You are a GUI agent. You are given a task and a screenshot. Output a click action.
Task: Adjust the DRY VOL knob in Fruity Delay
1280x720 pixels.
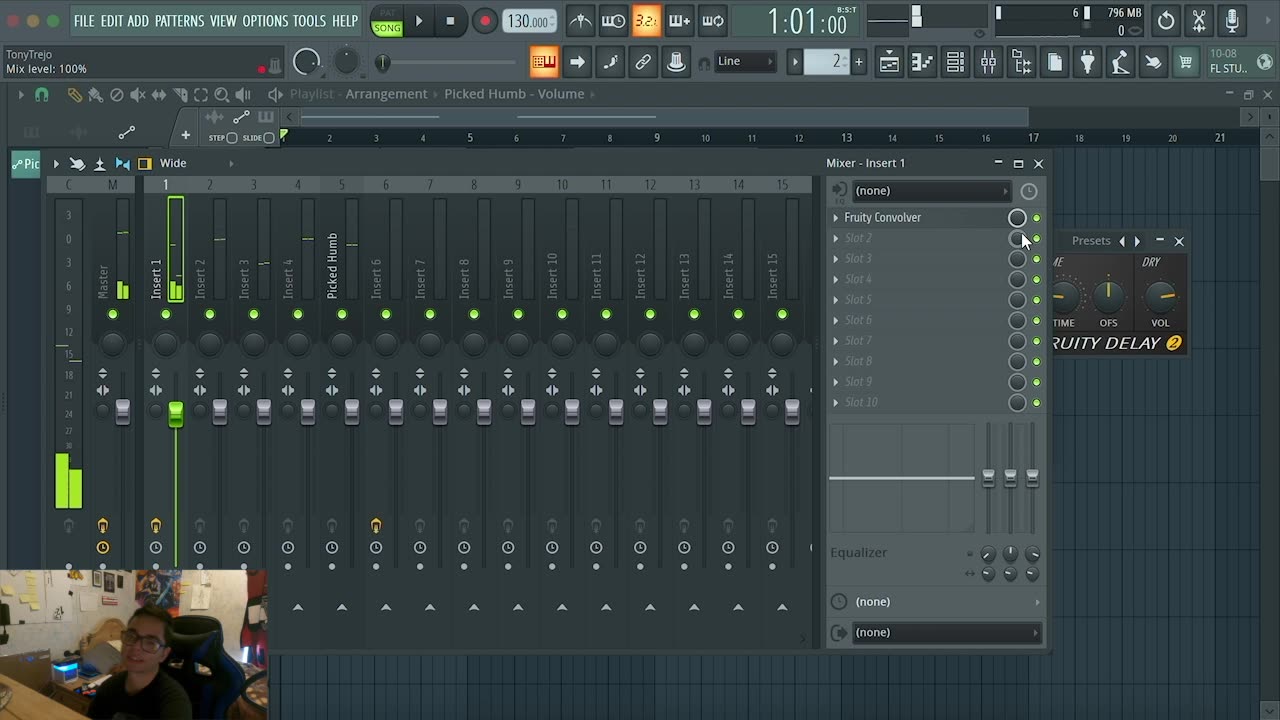1160,296
